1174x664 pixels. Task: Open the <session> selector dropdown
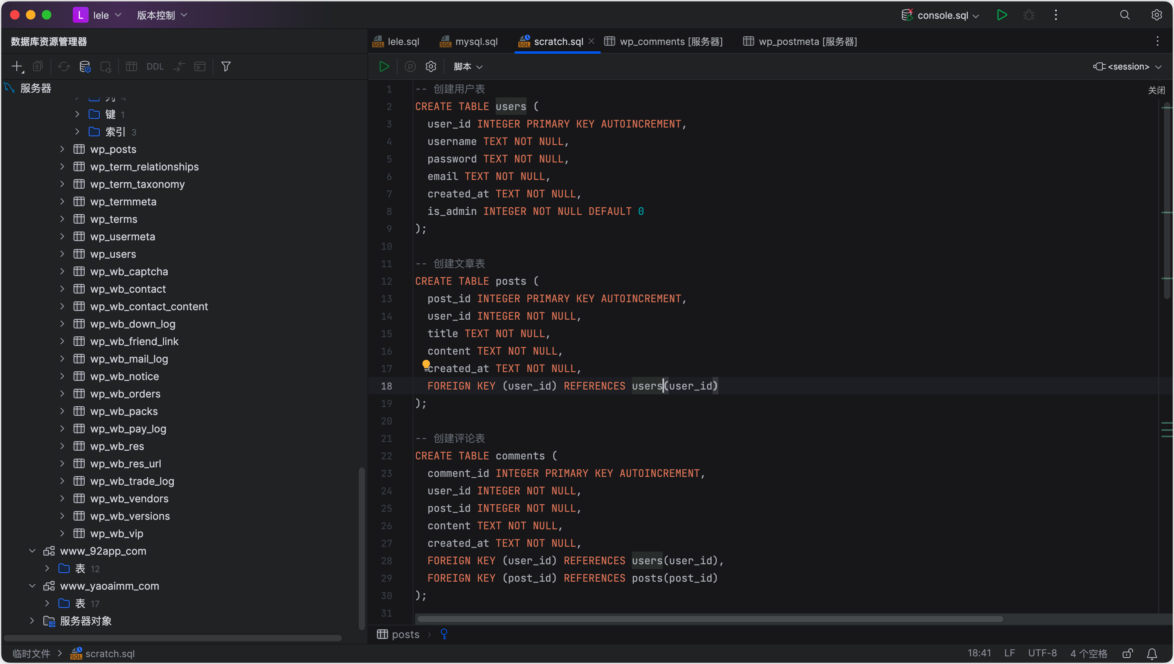(1128, 67)
